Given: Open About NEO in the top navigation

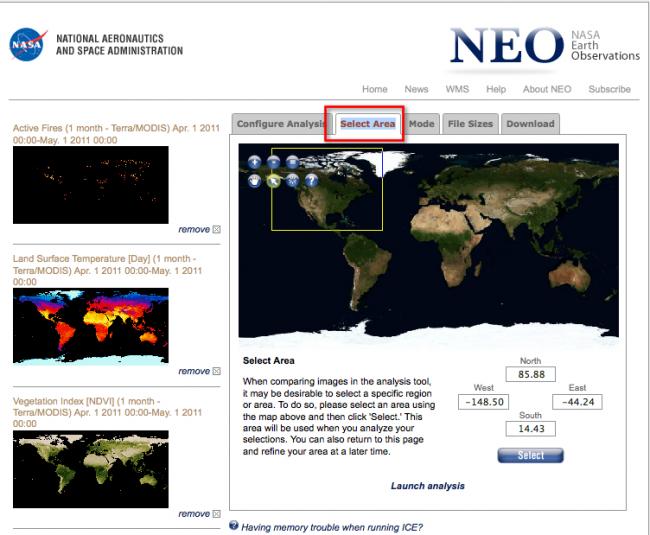Looking at the screenshot, I should tap(545, 90).
